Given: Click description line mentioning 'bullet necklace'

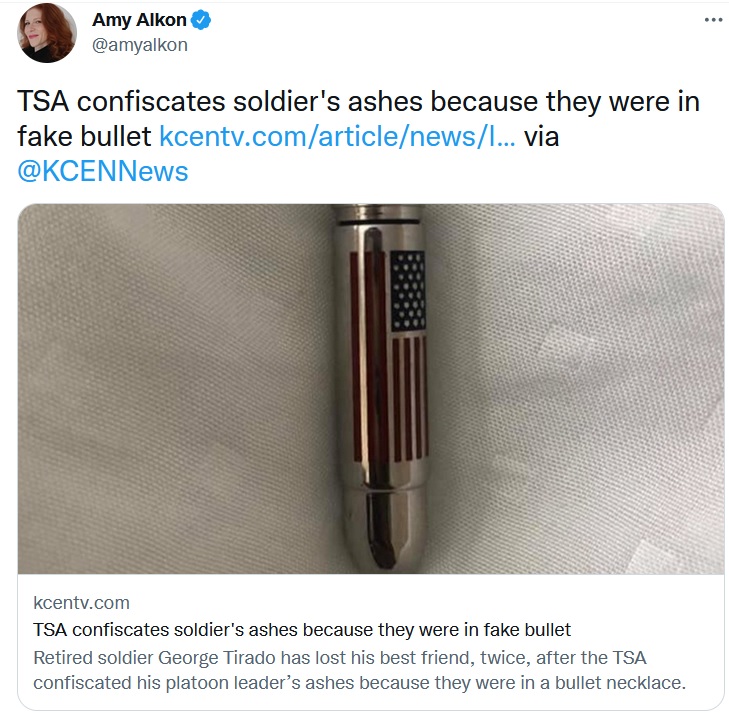Looking at the screenshot, I should pyautogui.click(x=359, y=683).
